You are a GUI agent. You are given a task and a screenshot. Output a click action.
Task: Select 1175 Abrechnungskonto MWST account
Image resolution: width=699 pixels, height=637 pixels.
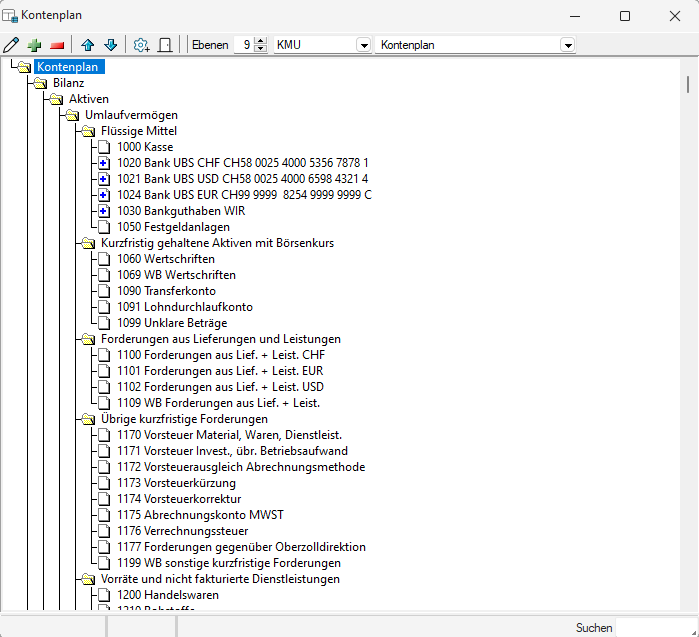coord(200,515)
